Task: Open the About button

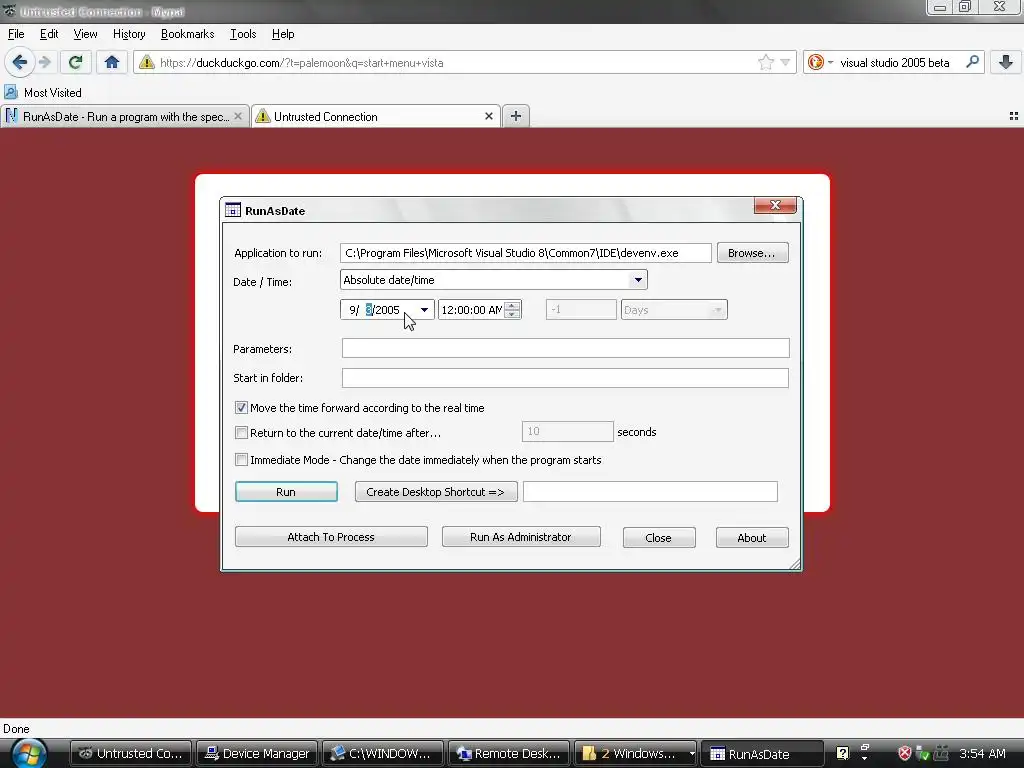Action: point(752,537)
